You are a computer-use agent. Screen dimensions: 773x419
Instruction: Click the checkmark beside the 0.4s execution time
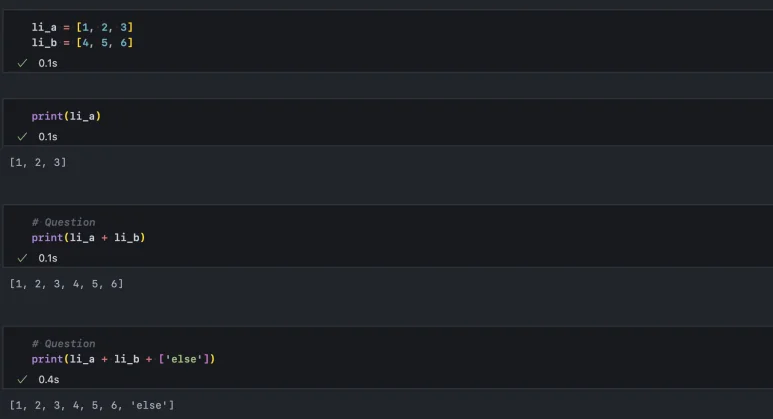click(22, 379)
